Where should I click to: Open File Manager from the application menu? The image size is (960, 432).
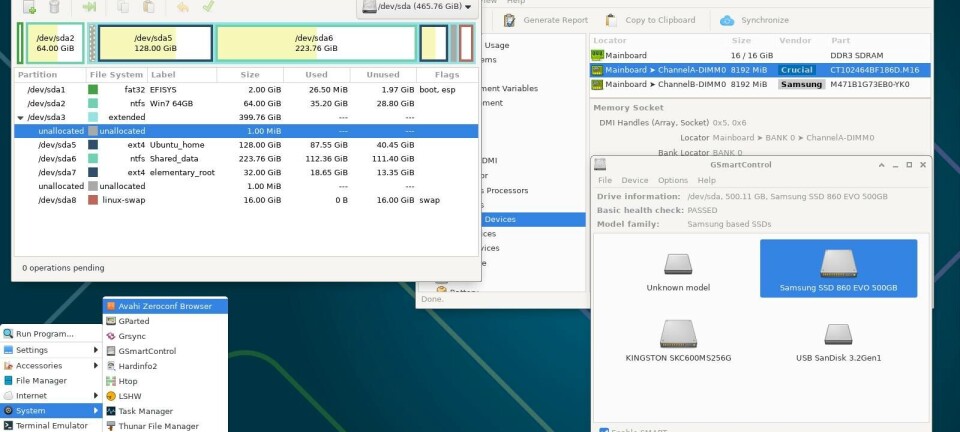coord(51,381)
